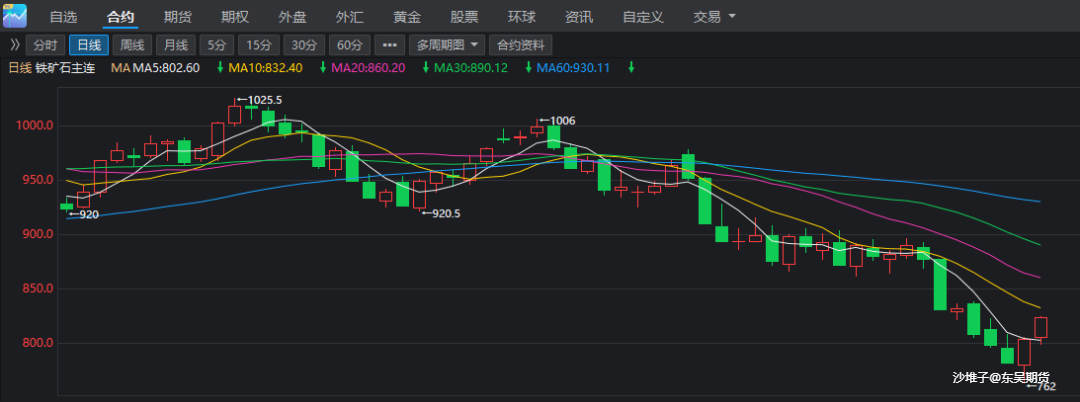Click green down arrow after MA5
The width and height of the screenshot is (1080, 402).
(220, 67)
